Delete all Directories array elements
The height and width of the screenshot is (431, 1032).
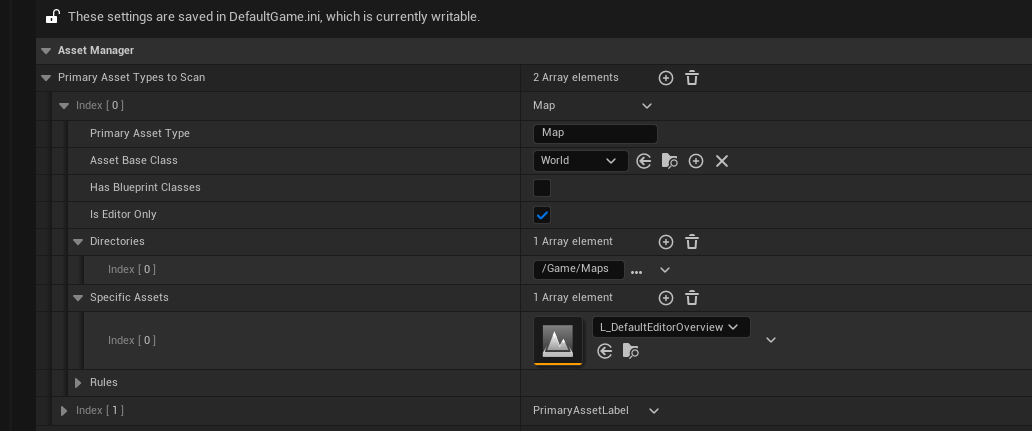(692, 242)
